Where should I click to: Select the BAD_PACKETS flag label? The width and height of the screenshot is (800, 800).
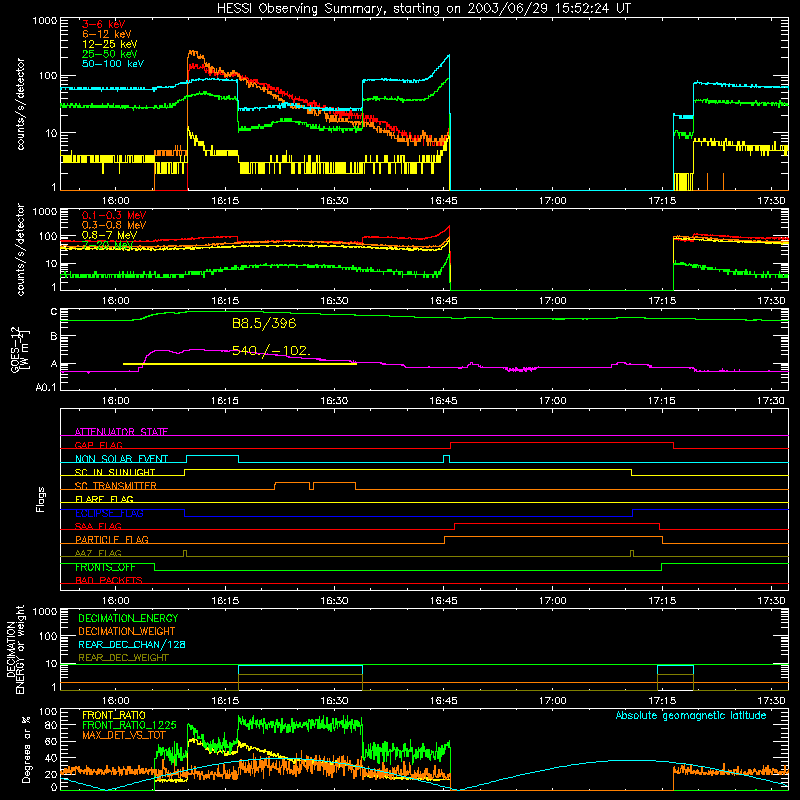[109, 580]
